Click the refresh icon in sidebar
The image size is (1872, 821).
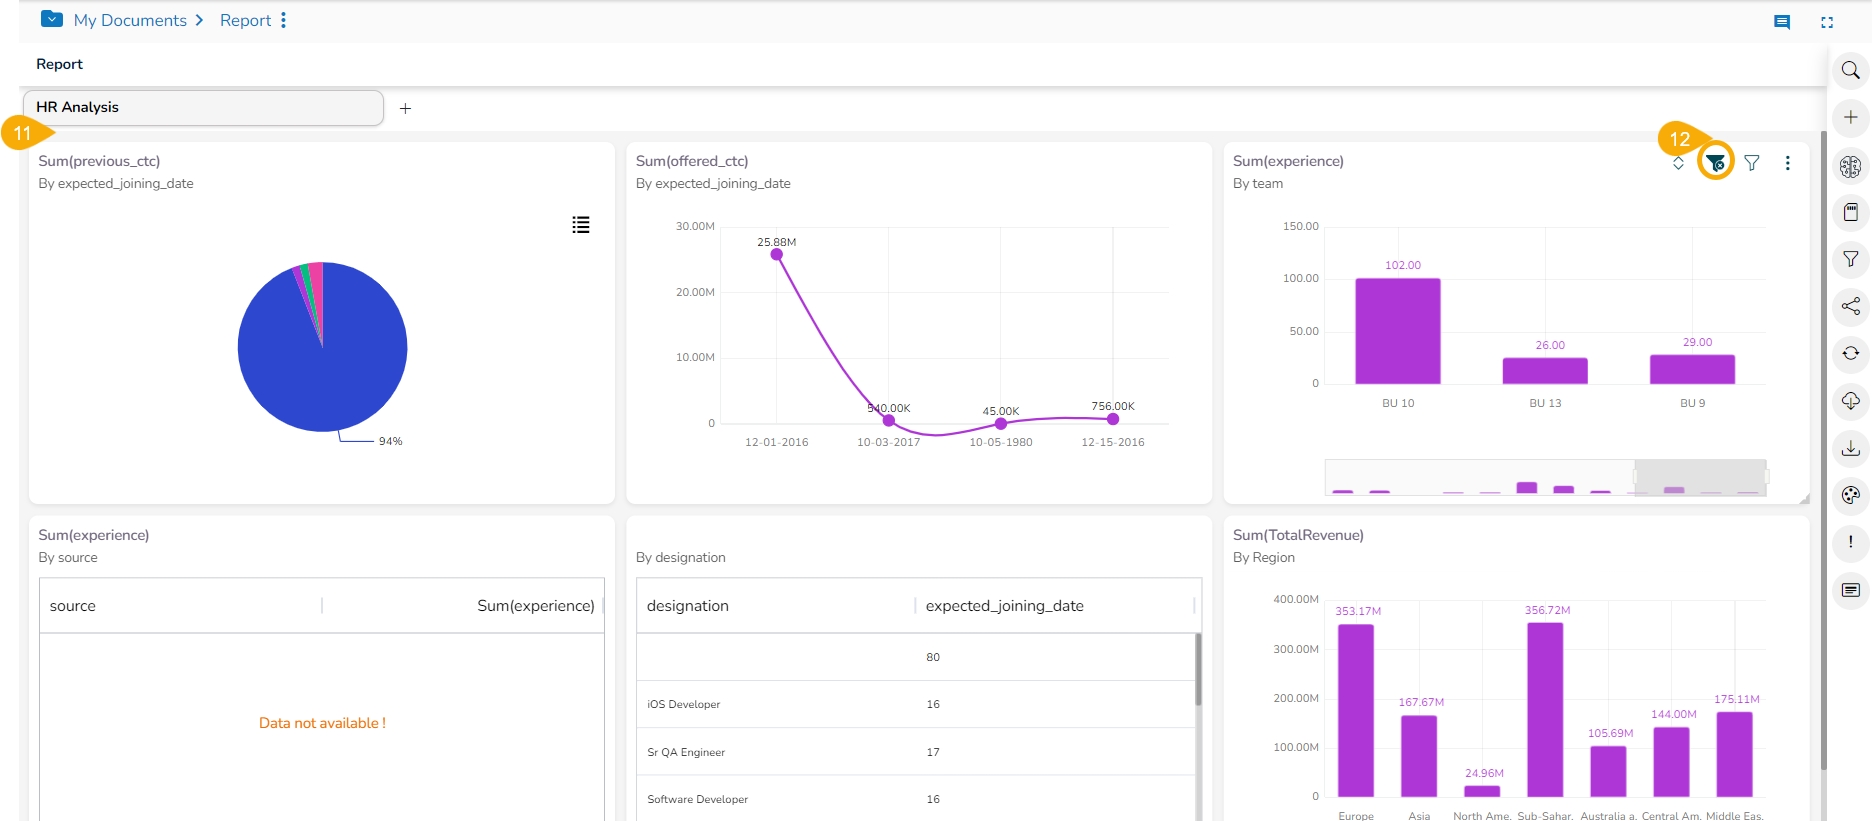pos(1850,353)
